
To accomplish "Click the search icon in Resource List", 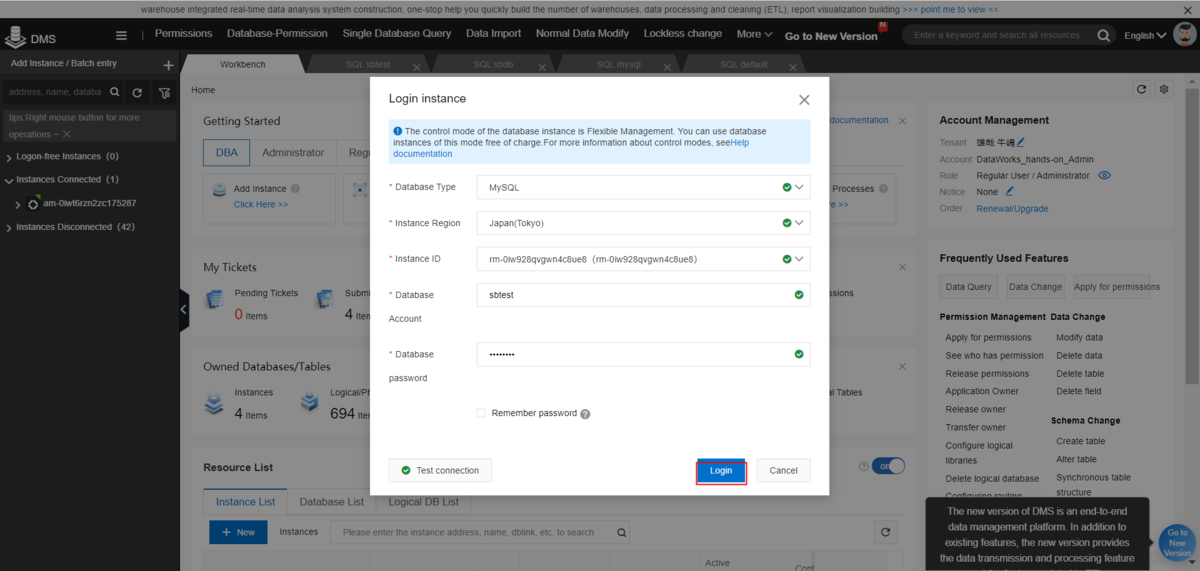I will coord(622,533).
